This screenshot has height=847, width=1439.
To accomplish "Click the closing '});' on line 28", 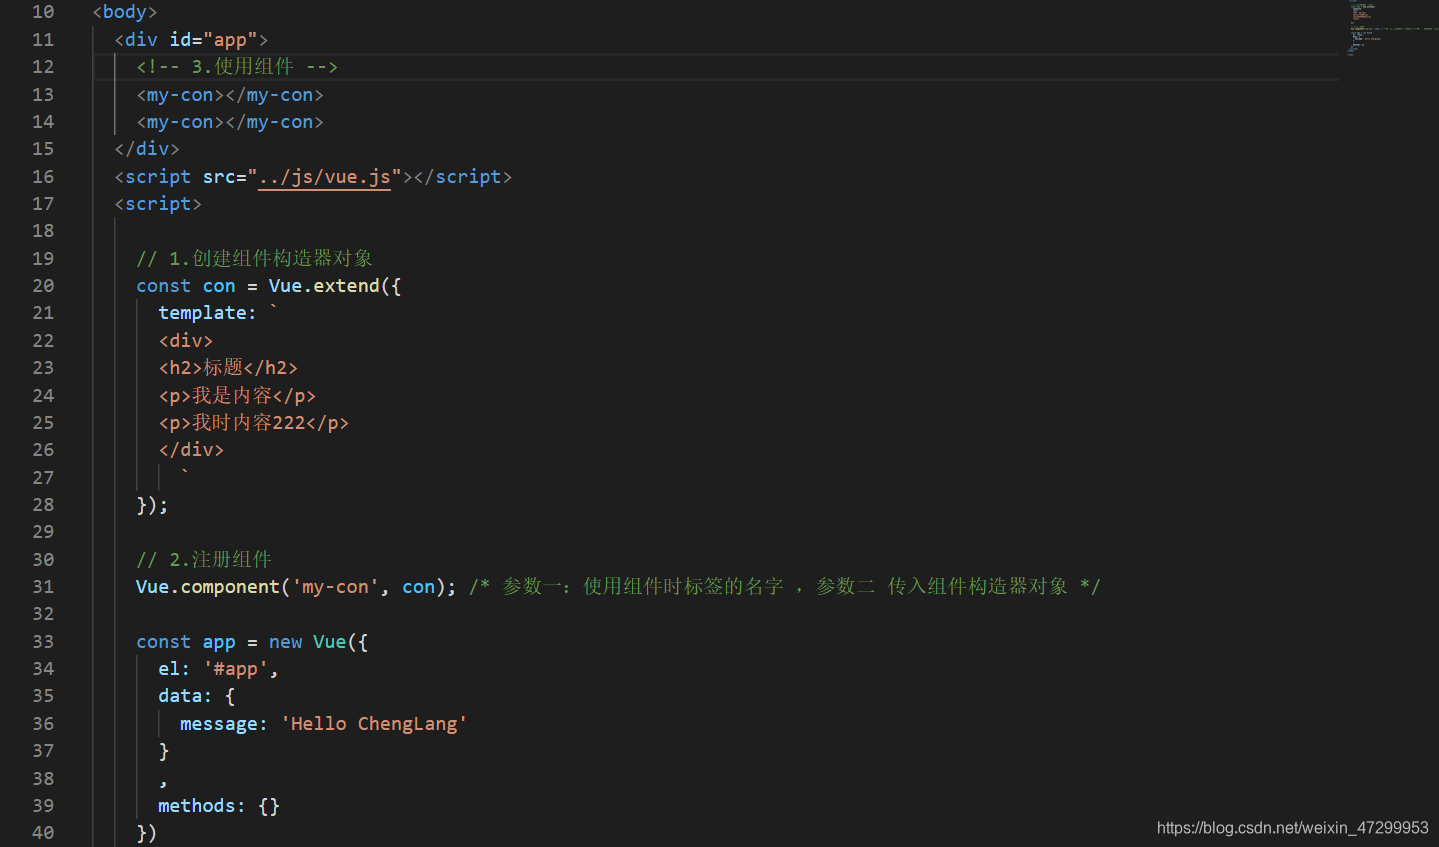I will click(x=152, y=505).
